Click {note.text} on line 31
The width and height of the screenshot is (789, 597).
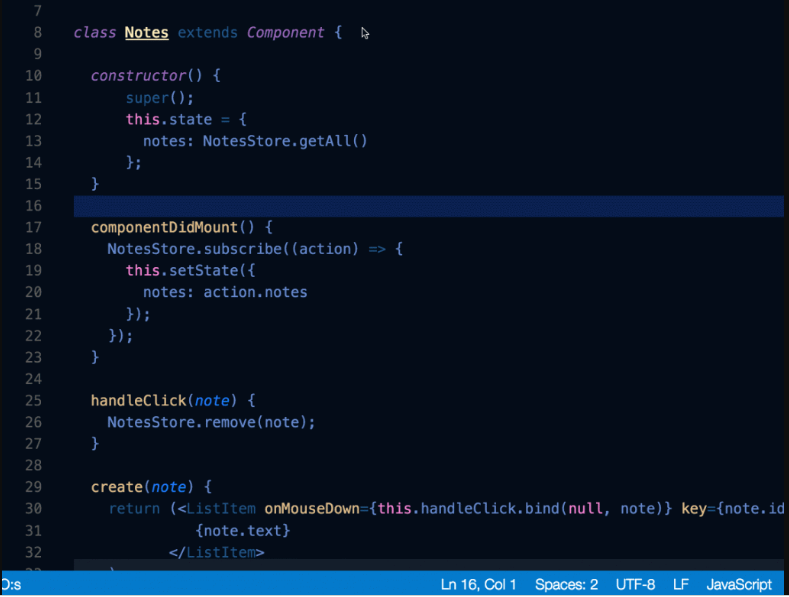click(243, 531)
